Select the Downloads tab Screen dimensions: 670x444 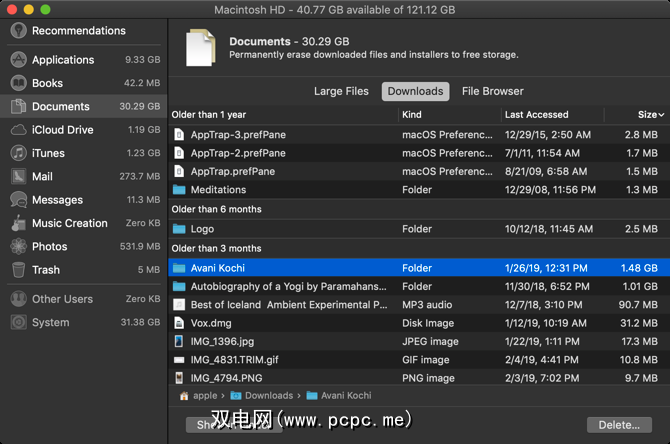pos(415,92)
